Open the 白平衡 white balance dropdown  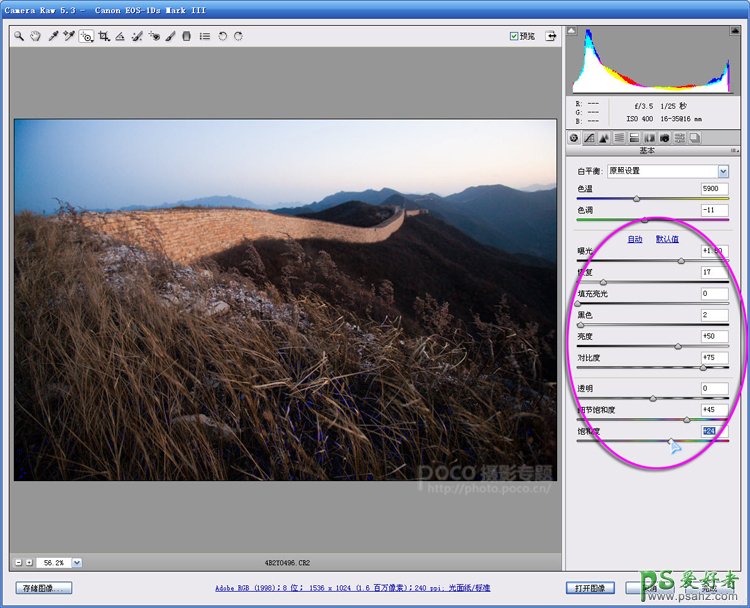[x=723, y=171]
